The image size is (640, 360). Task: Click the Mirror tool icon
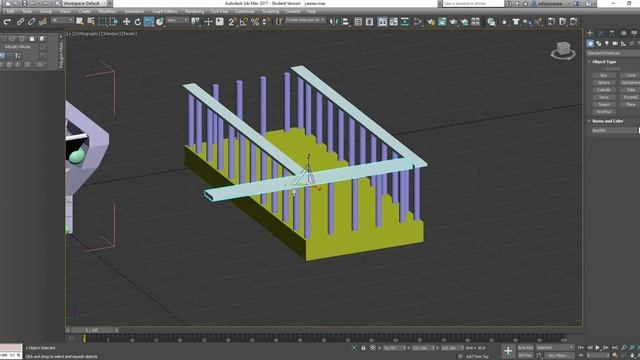[334, 22]
